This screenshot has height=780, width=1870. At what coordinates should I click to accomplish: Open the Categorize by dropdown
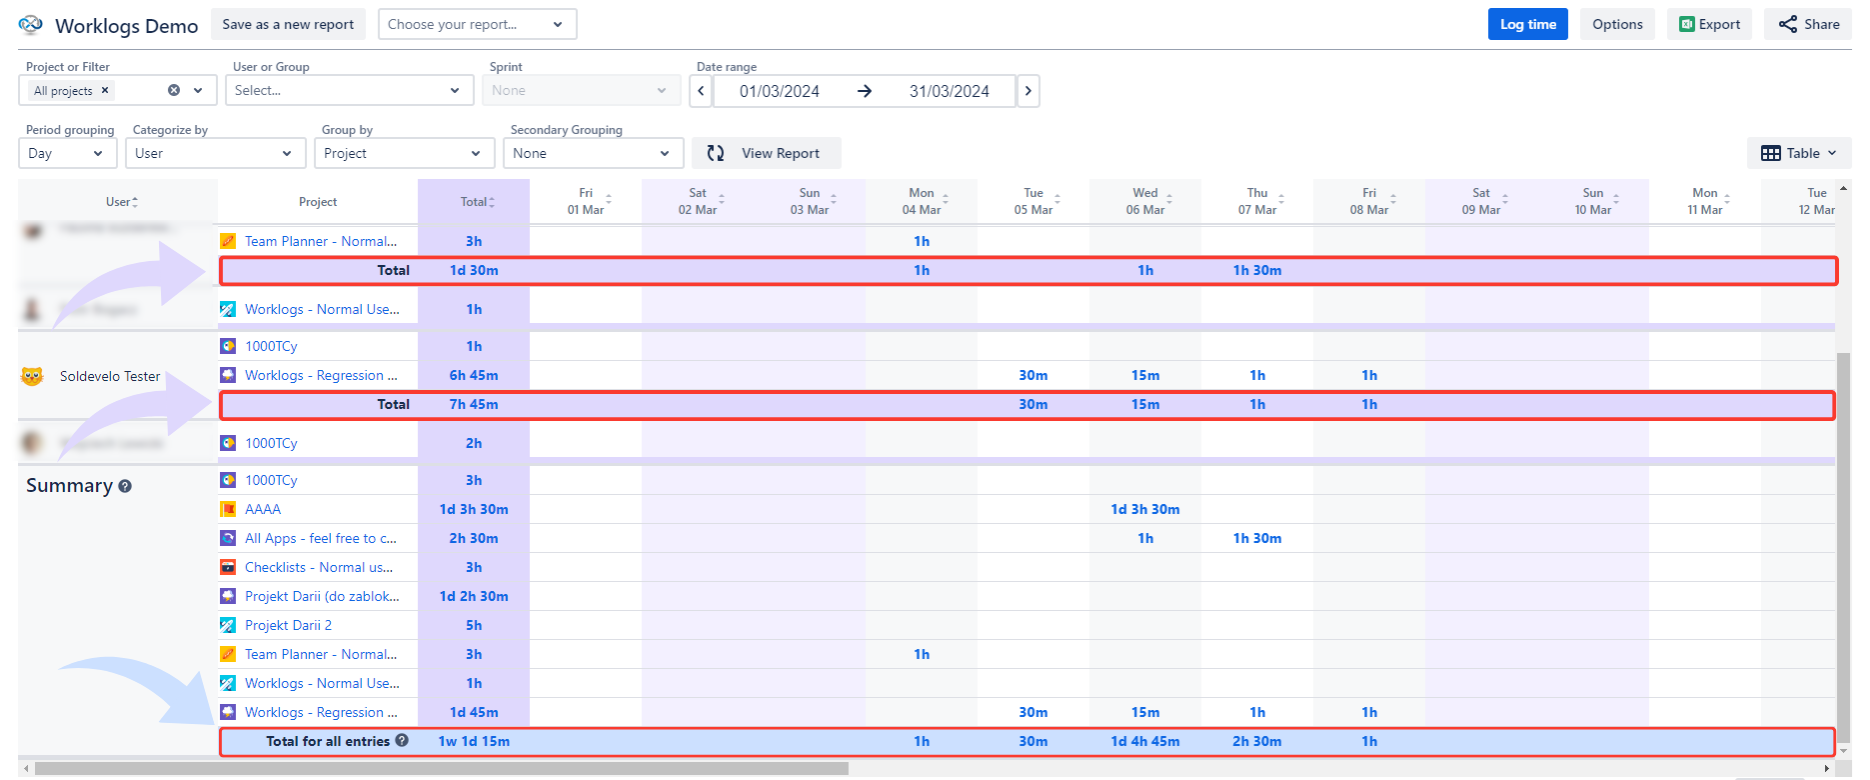point(215,153)
